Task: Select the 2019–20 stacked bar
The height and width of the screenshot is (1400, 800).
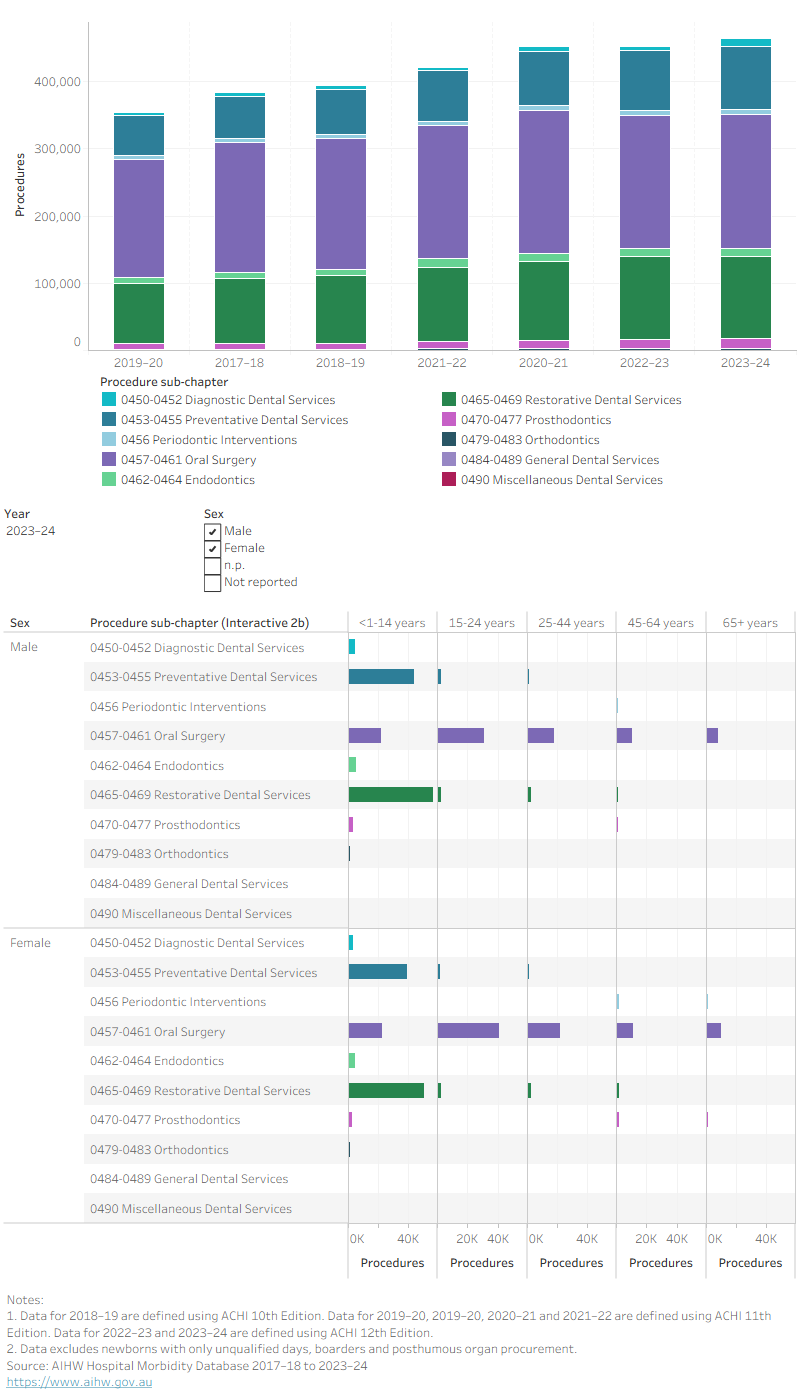Action: (x=139, y=231)
